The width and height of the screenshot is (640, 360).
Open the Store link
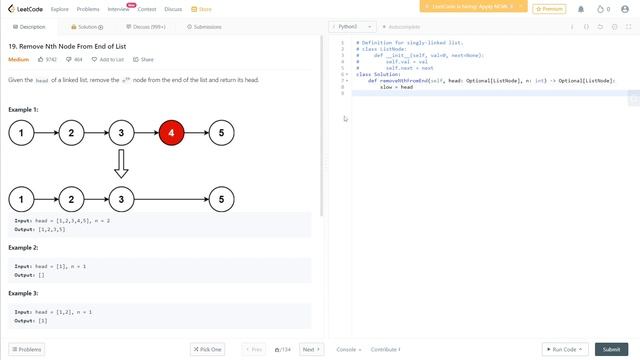click(x=201, y=9)
